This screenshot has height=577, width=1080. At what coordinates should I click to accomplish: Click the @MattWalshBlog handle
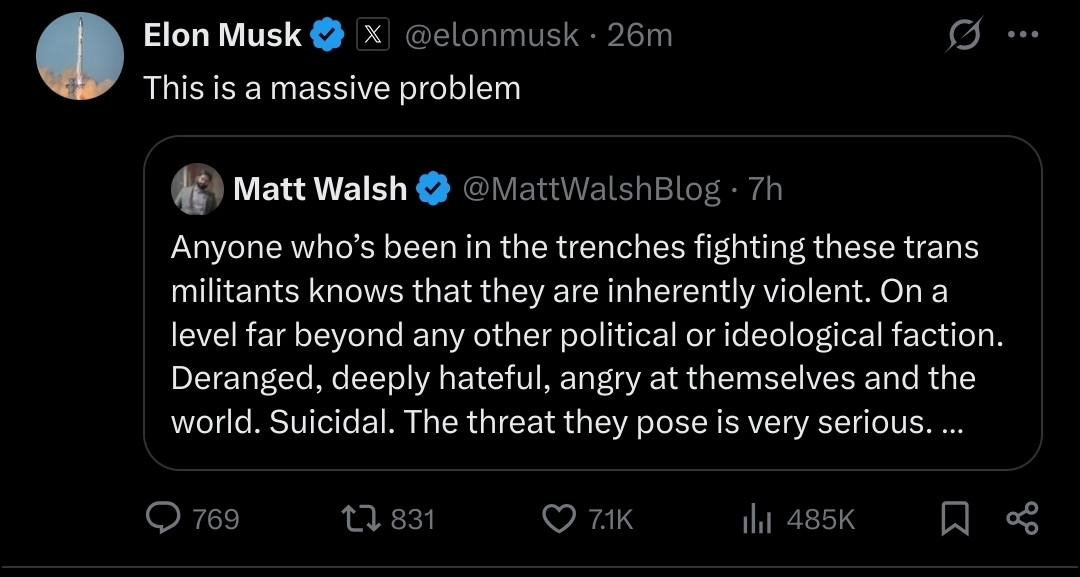click(x=591, y=189)
